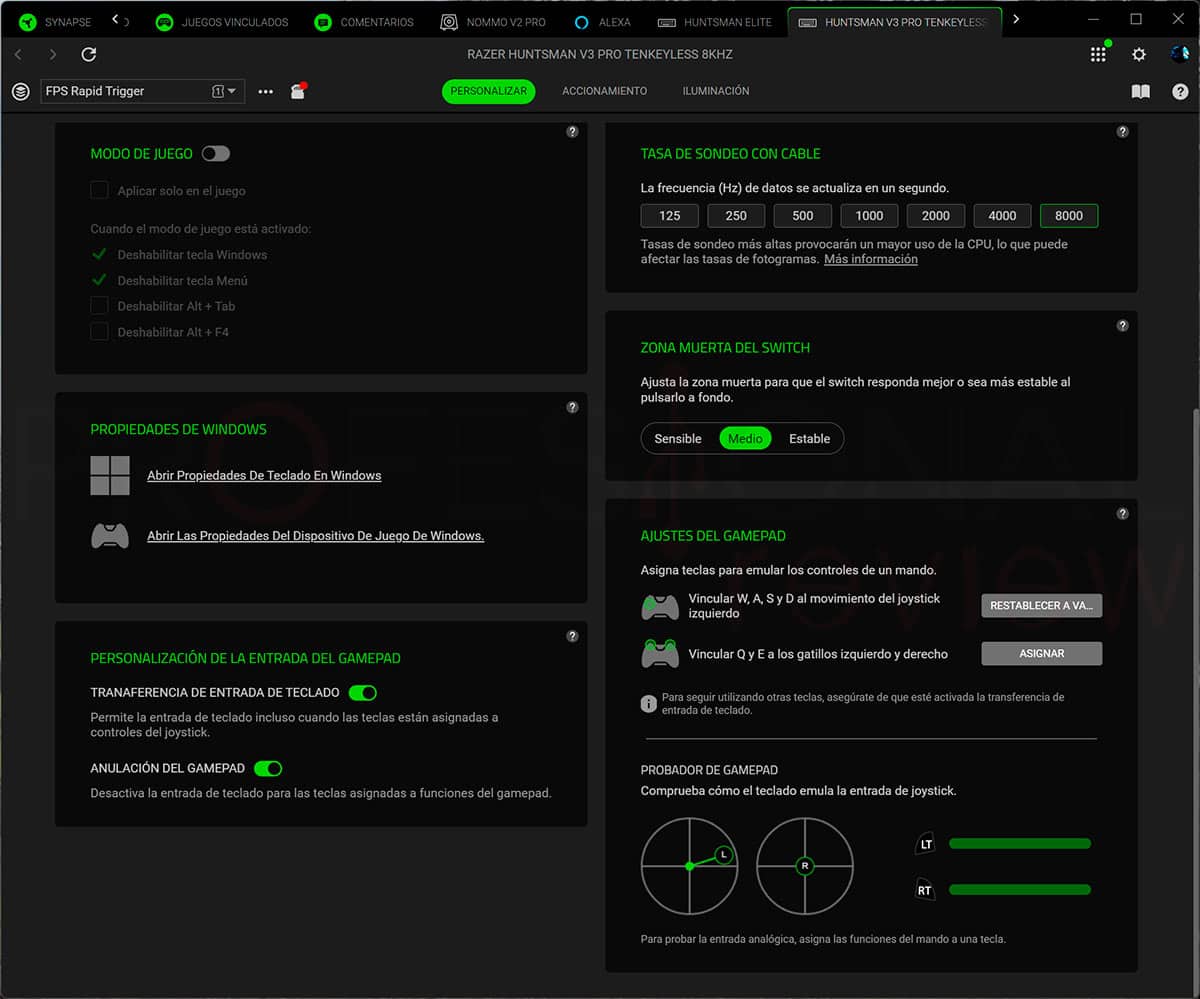Screen dimensions: 1200x999
Task: Open the top-right help question icon
Action: (x=1180, y=91)
